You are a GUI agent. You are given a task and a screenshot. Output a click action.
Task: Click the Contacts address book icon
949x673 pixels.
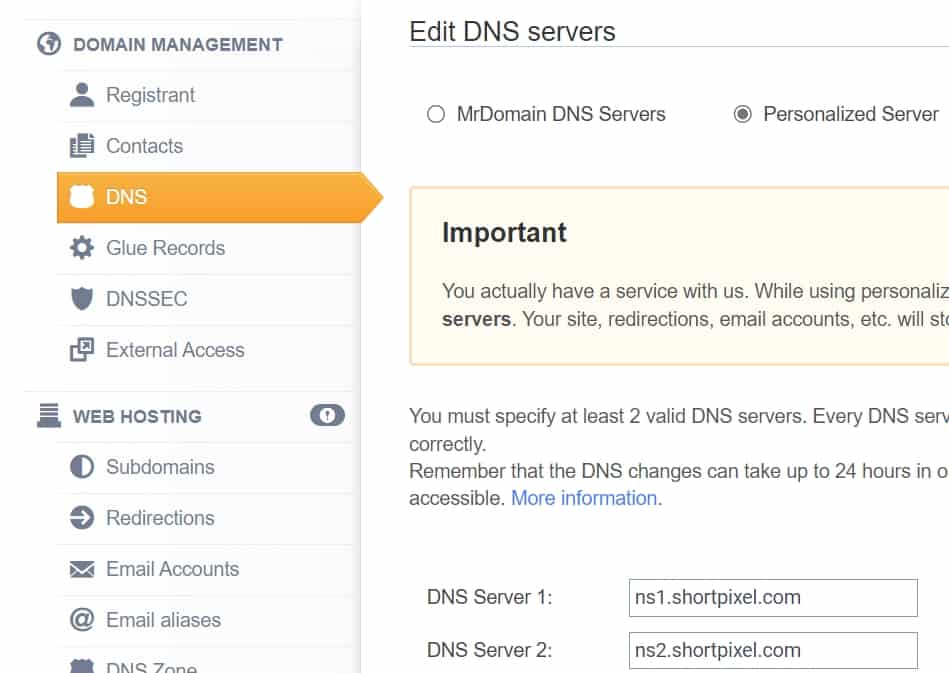click(81, 146)
